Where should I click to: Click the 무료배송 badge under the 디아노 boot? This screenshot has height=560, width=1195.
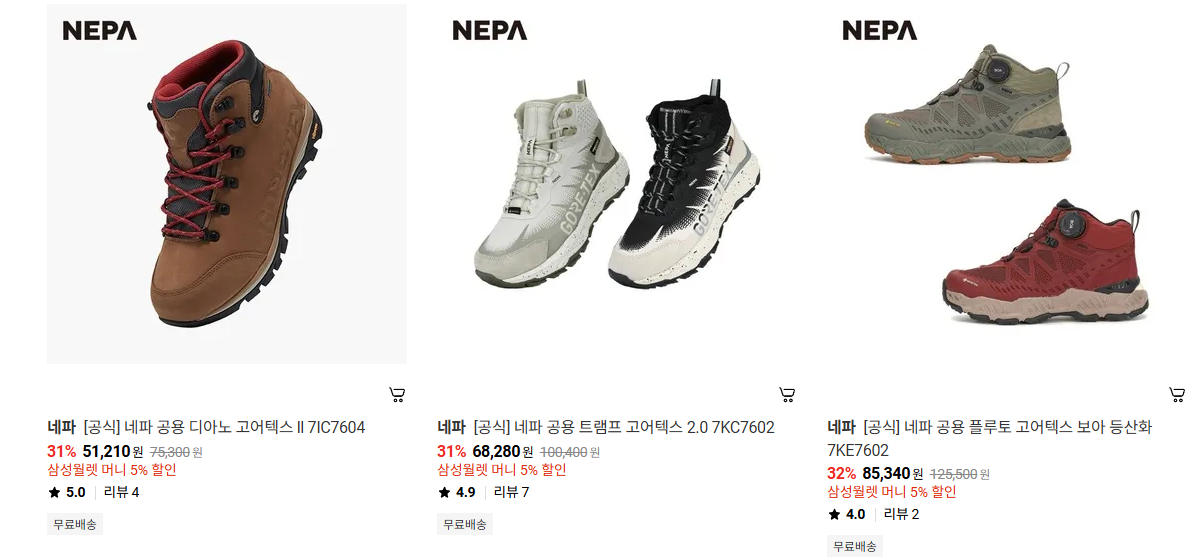(75, 524)
